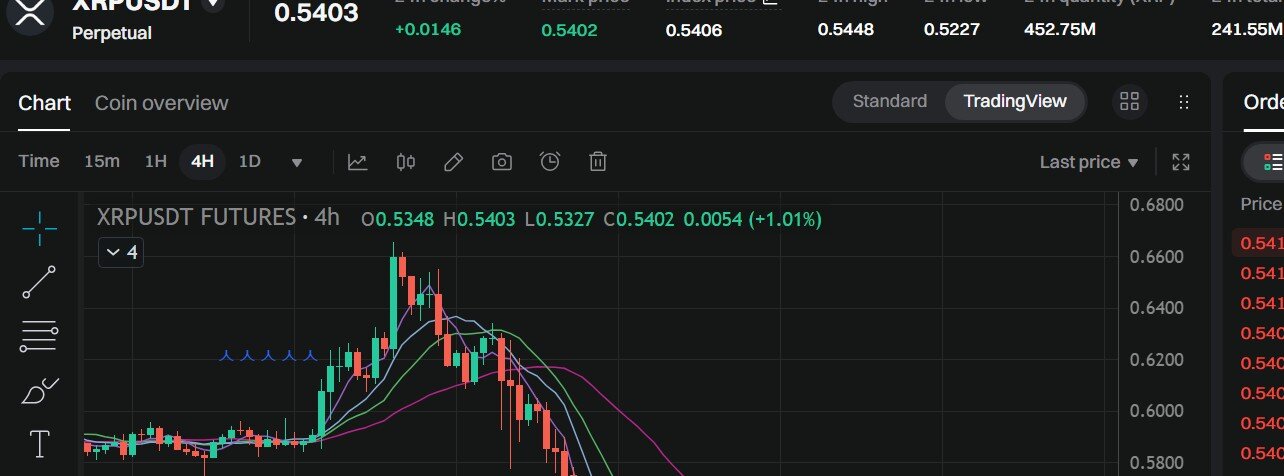Click the XRPUSDT FUTURES 4h chart title
The height and width of the screenshot is (476, 1284).
click(x=218, y=217)
